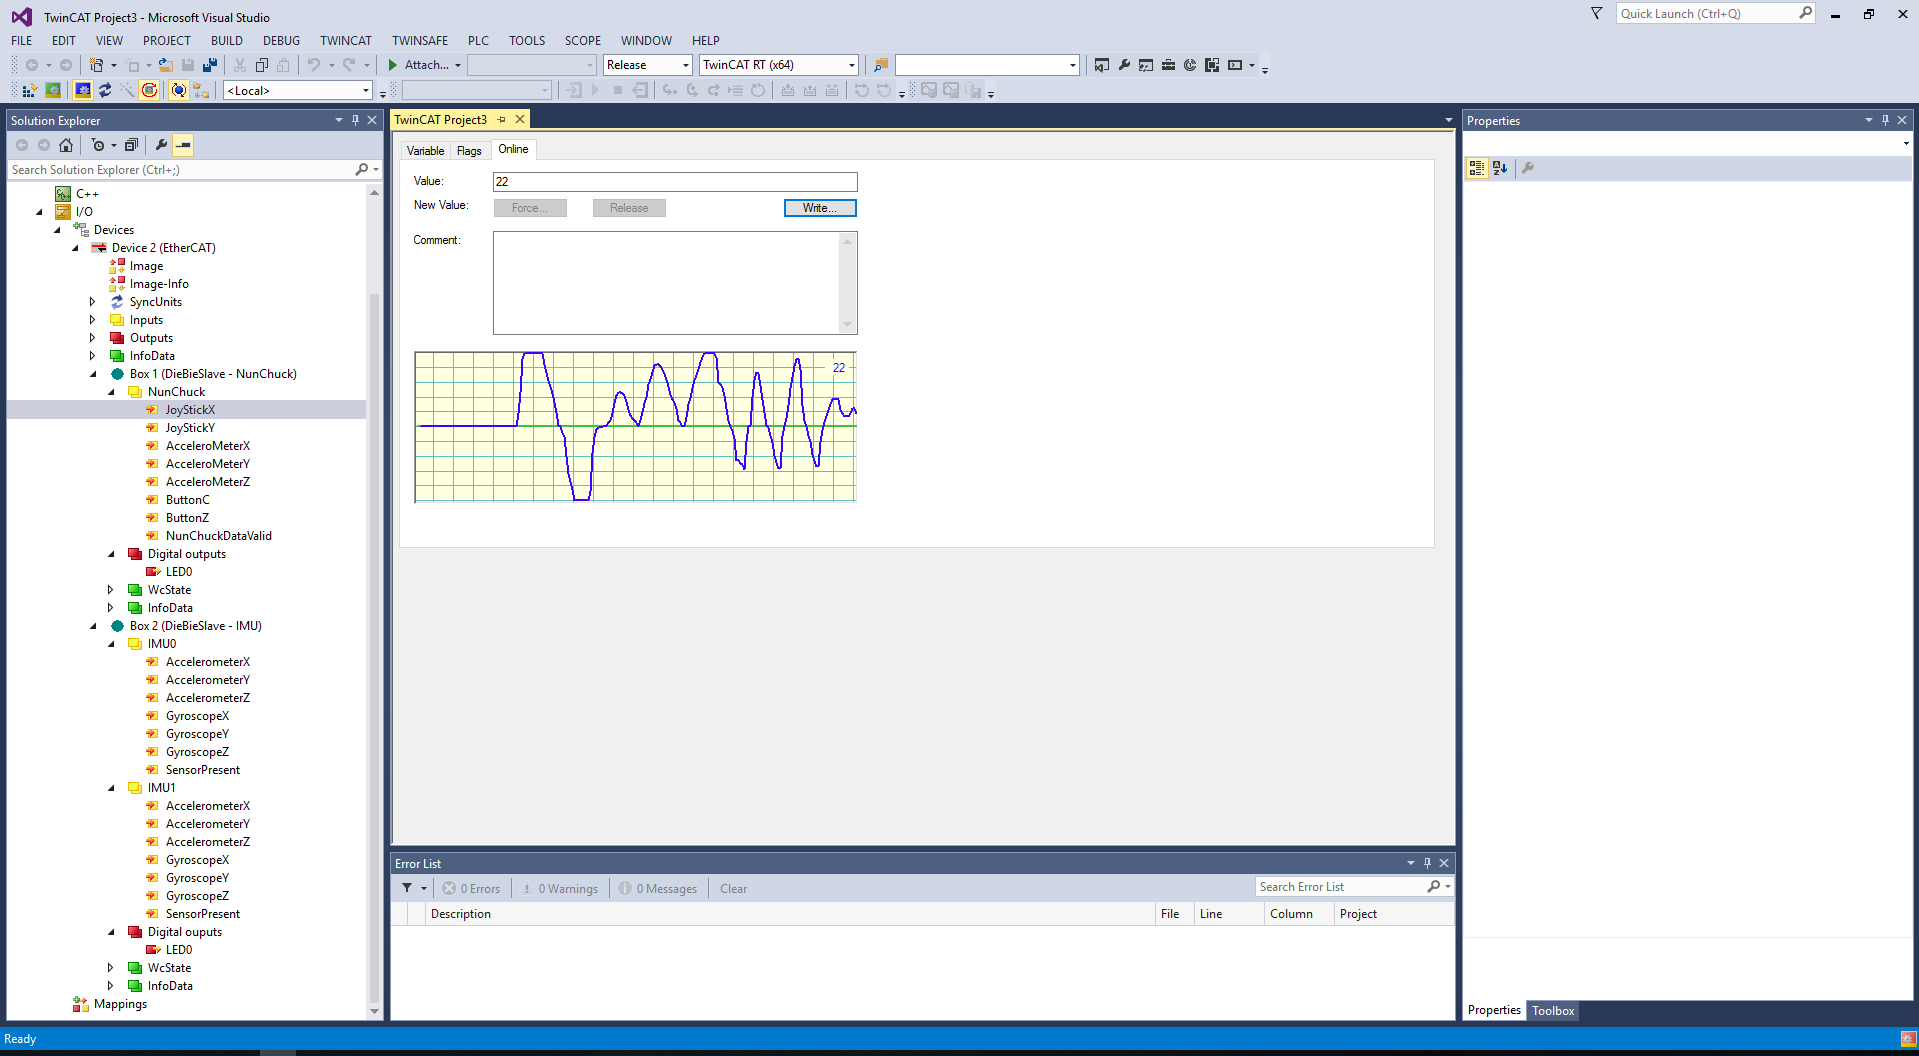1919x1056 pixels.
Task: Click the Show Sub Items icon
Action: click(202, 91)
